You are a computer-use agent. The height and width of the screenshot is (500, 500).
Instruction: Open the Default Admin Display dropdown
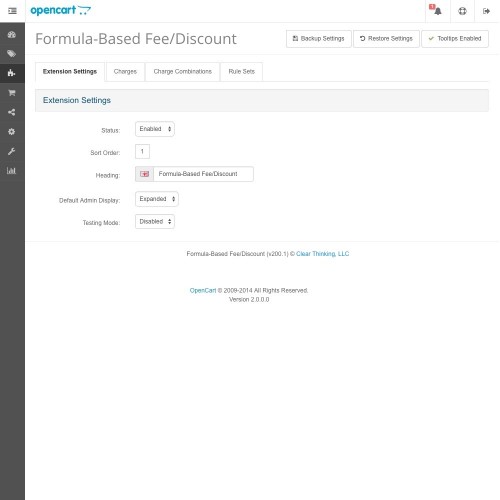(157, 199)
